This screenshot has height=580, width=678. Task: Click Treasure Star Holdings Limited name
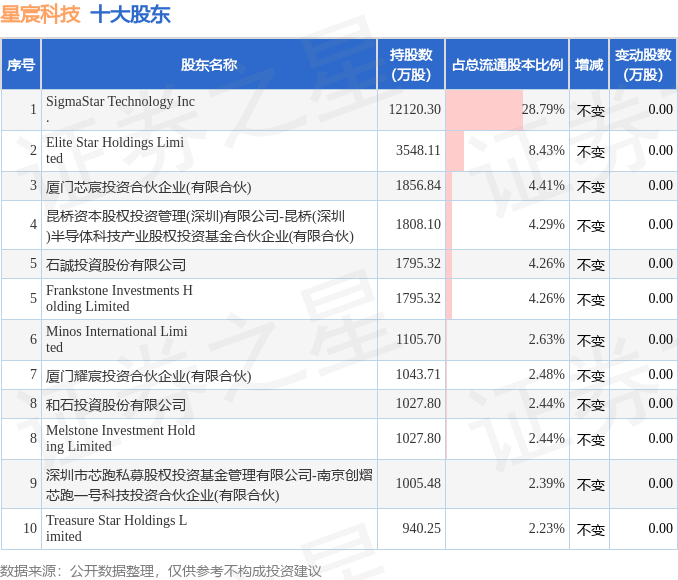(x=116, y=528)
